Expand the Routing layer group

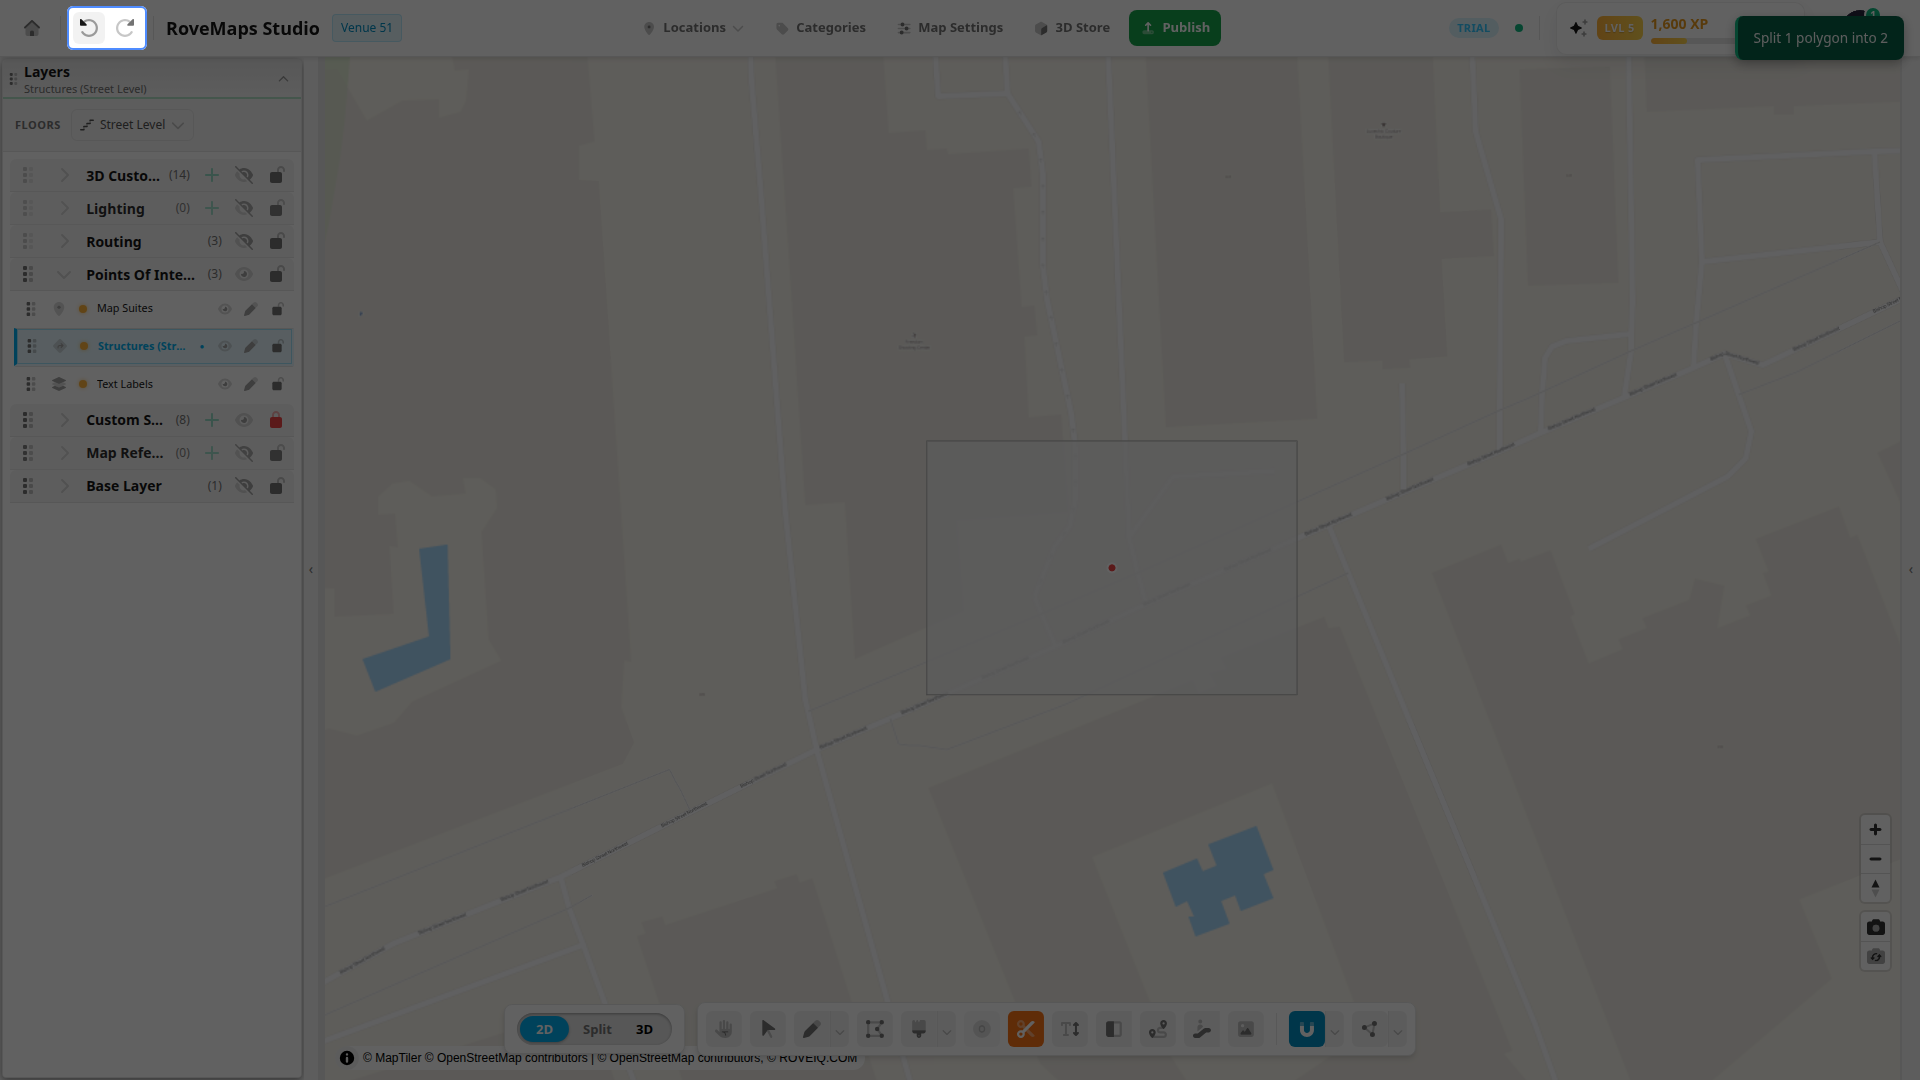pos(64,242)
